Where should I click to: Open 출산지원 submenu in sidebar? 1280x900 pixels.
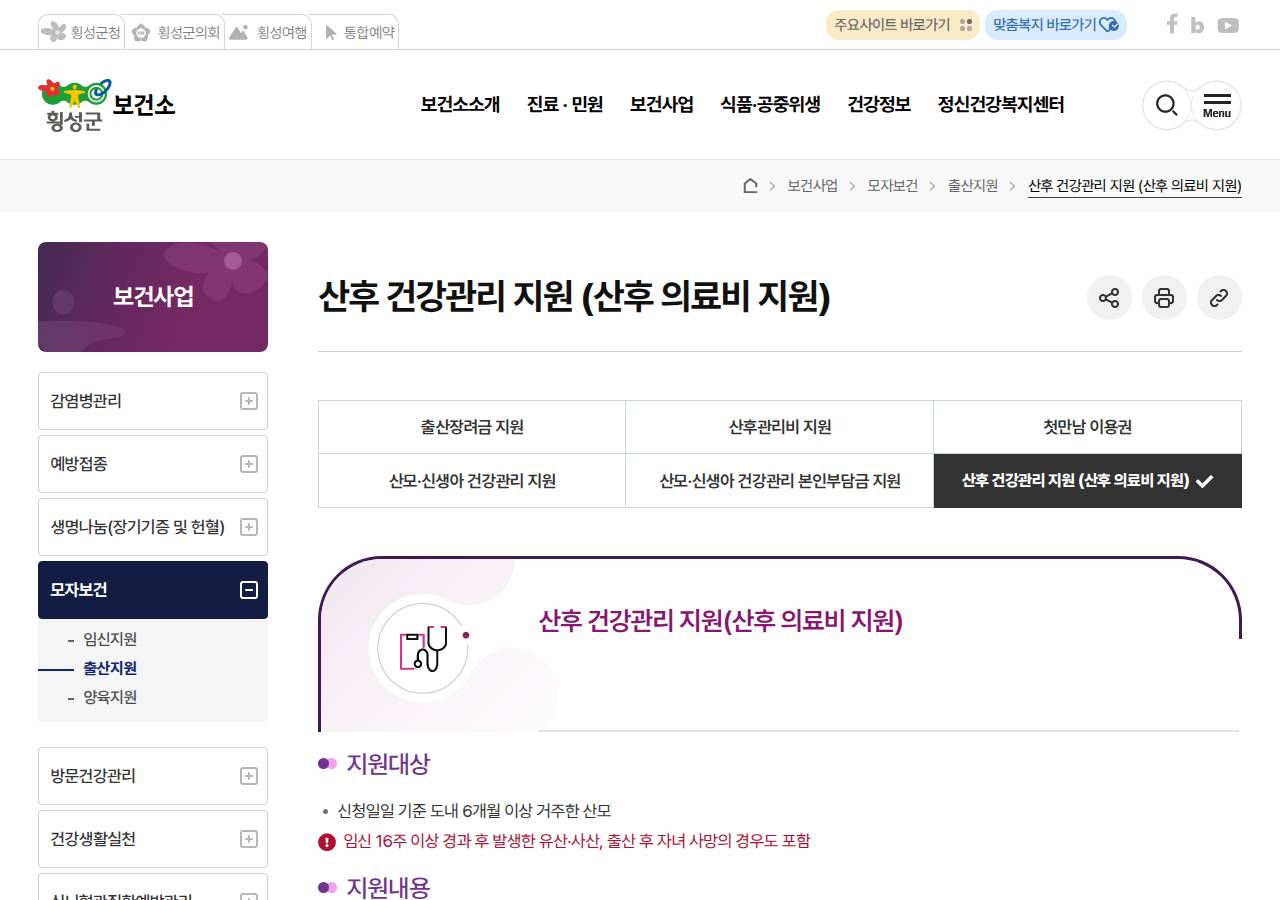[x=110, y=668]
